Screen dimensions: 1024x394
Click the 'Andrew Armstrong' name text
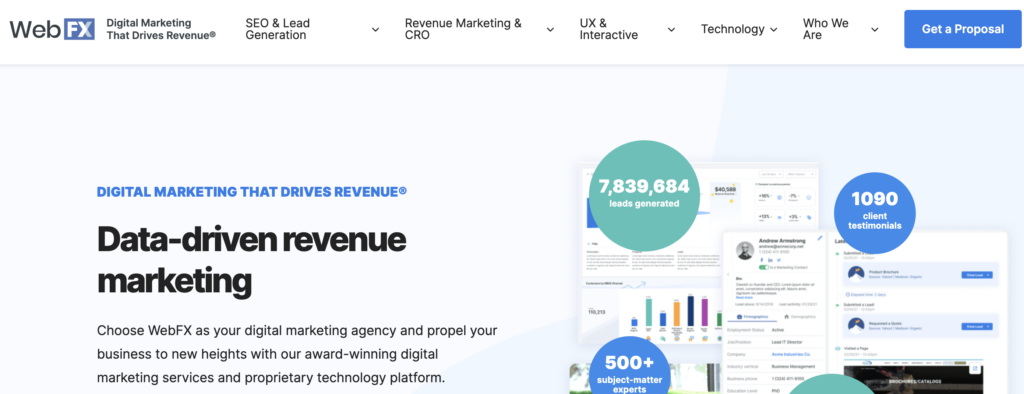click(x=782, y=240)
